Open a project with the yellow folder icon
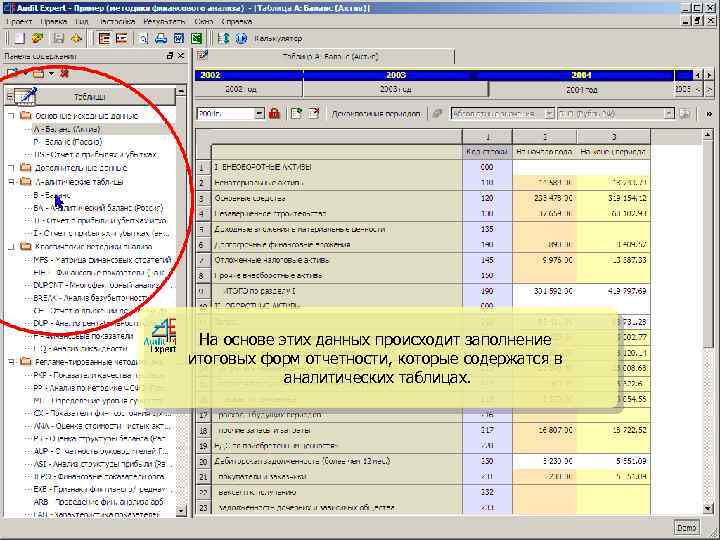Viewport: 720px width, 540px height. pos(38,39)
